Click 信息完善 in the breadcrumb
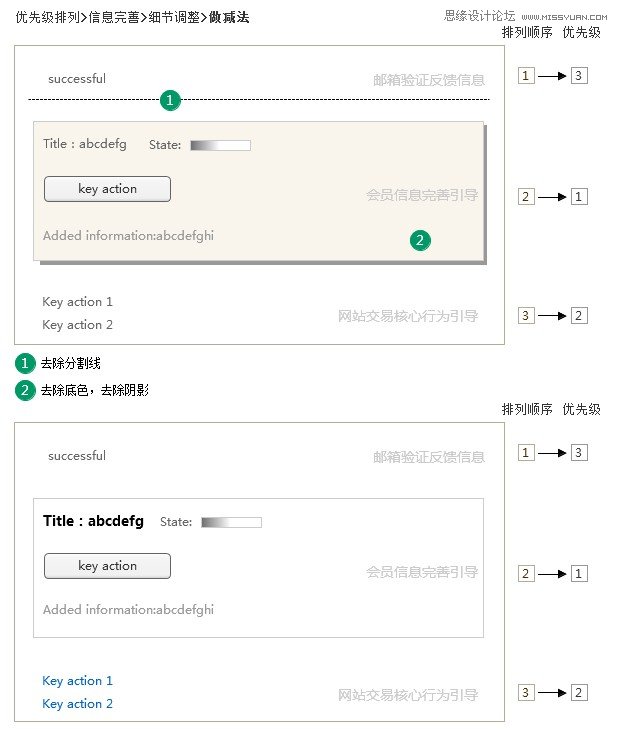Image resolution: width=618 pixels, height=729 pixels. point(114,17)
